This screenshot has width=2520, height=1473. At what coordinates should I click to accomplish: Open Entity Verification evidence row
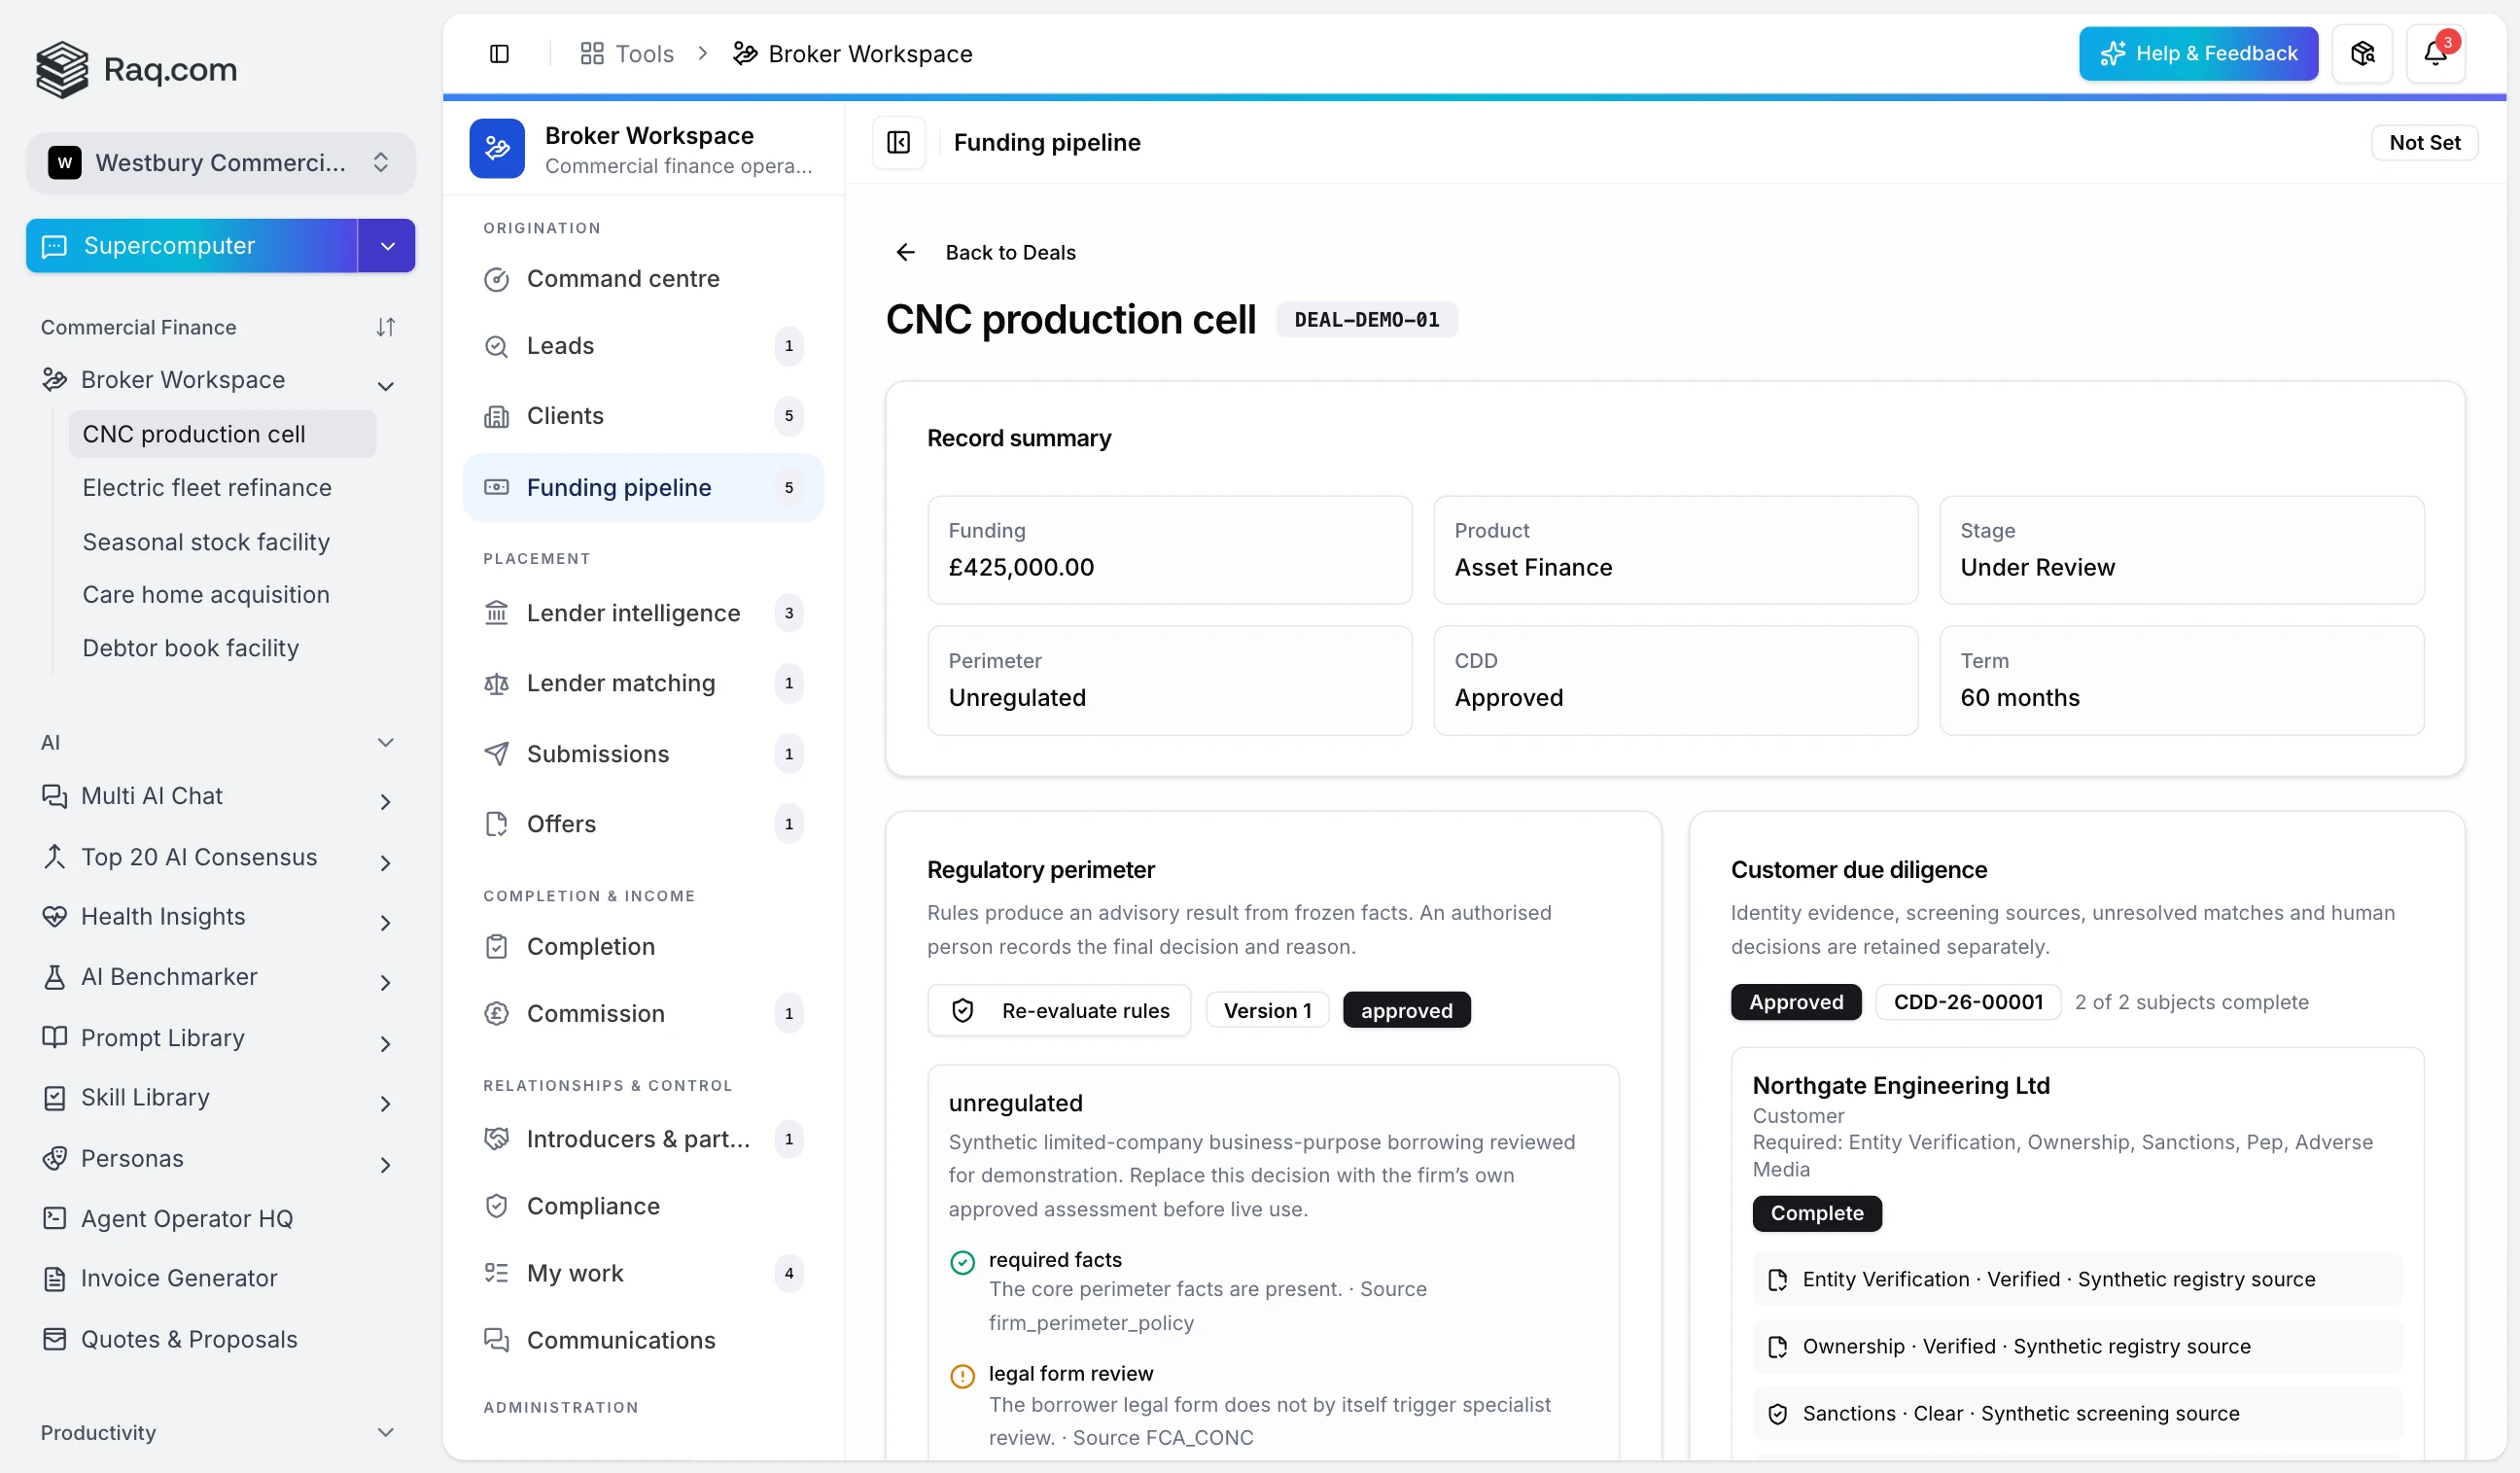(2077, 1279)
